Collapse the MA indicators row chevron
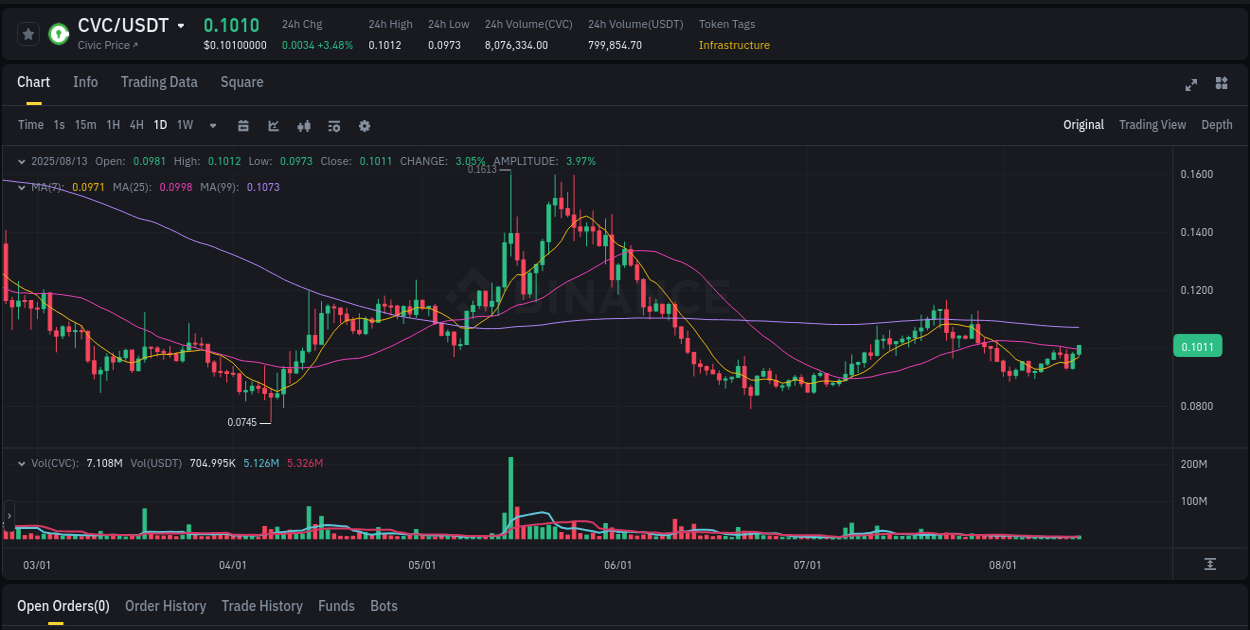The image size is (1250, 630). coord(22,187)
